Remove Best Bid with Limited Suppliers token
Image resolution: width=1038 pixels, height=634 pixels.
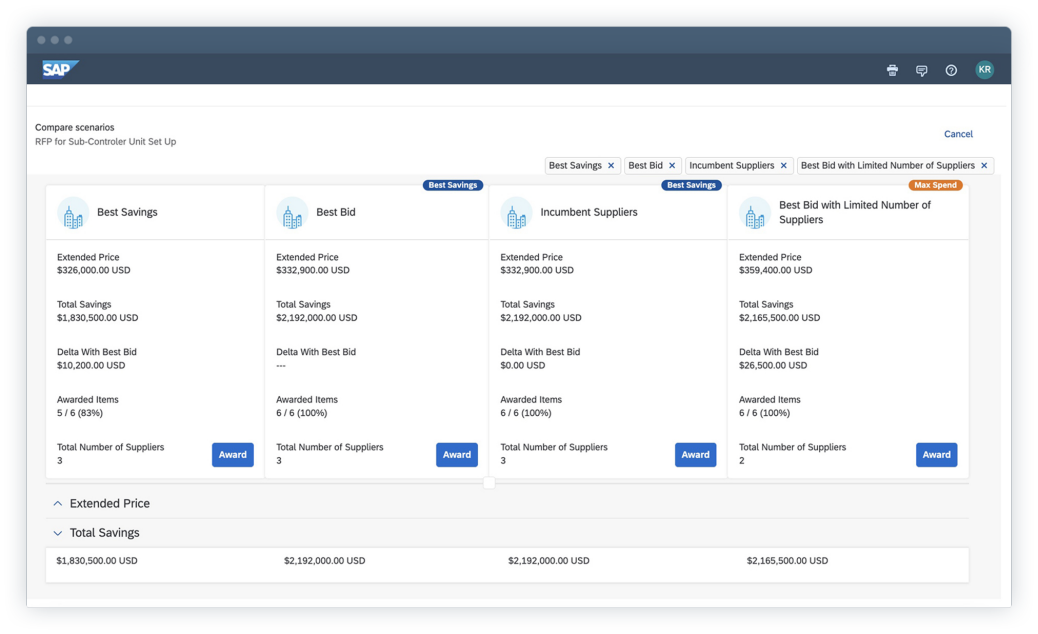click(984, 166)
